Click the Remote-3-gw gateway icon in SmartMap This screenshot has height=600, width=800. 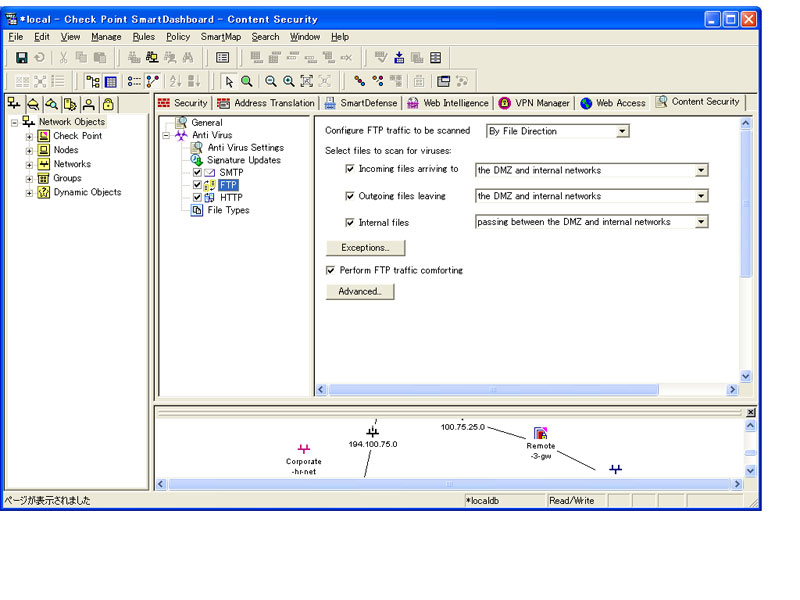(540, 433)
